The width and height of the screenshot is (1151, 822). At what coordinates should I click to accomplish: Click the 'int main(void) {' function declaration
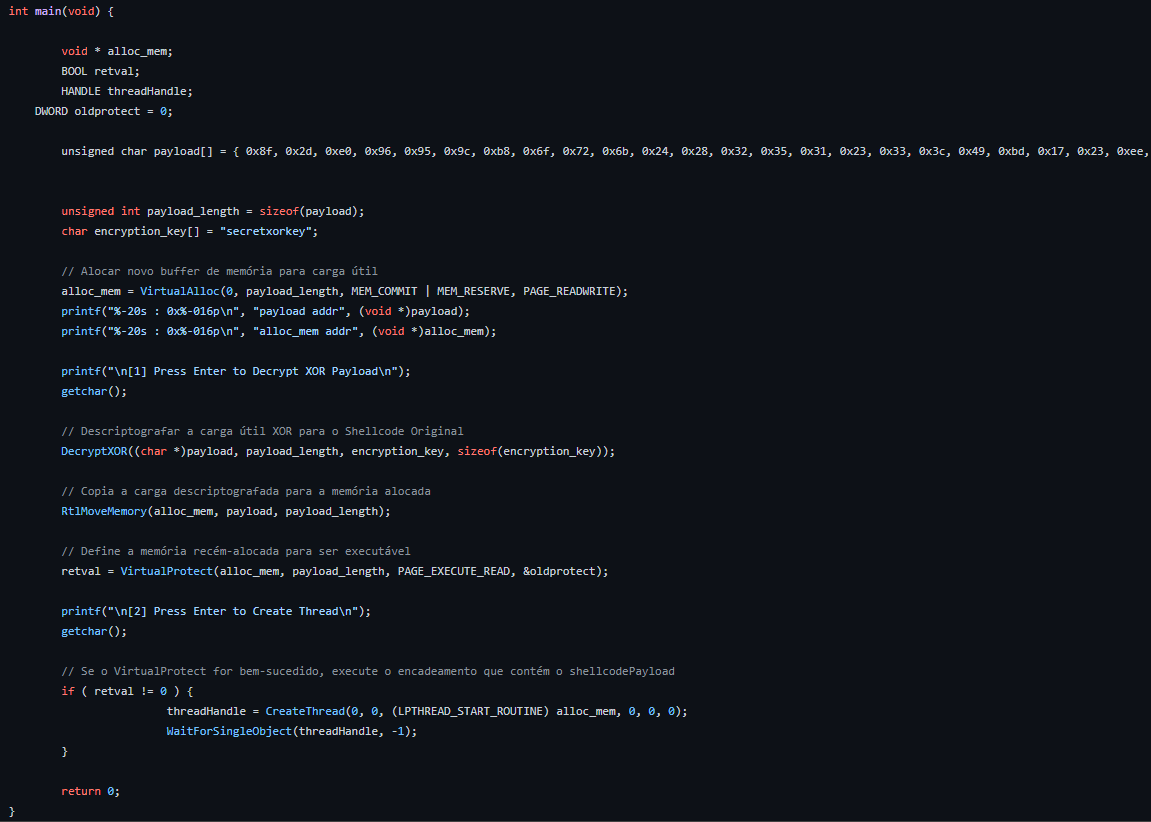pos(61,12)
